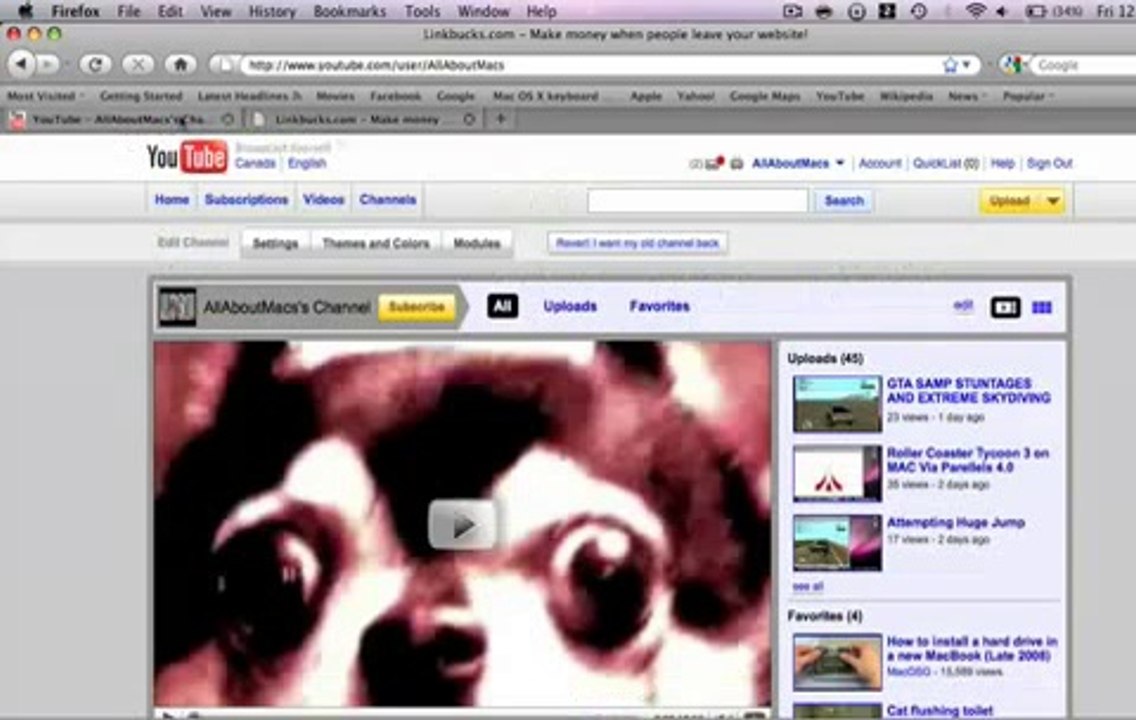Click the YouTube logo
This screenshot has height=720, width=1136.
click(187, 157)
